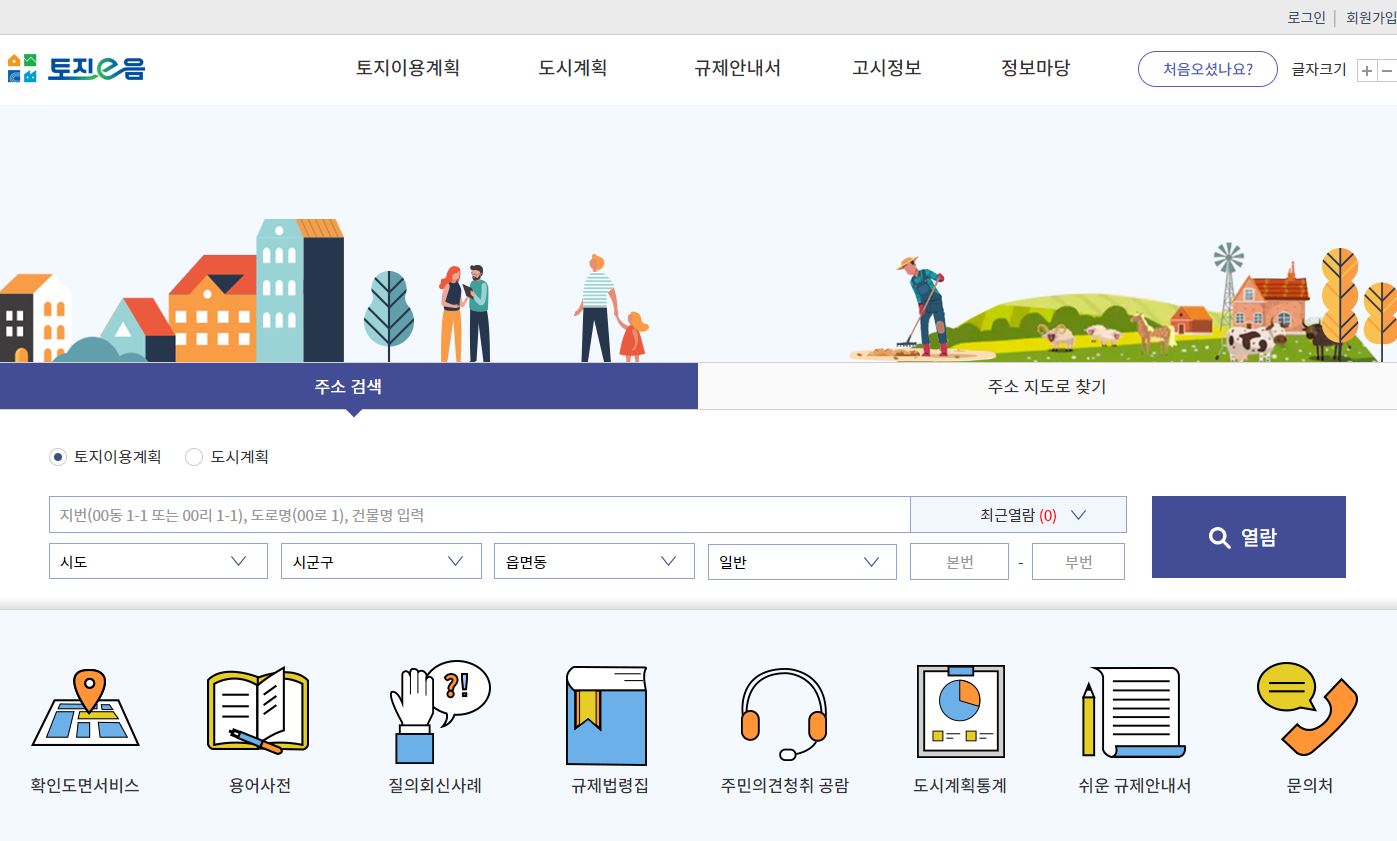This screenshot has height=841, width=1397.
Task: Decrease font size with minus button
Action: (x=1387, y=70)
